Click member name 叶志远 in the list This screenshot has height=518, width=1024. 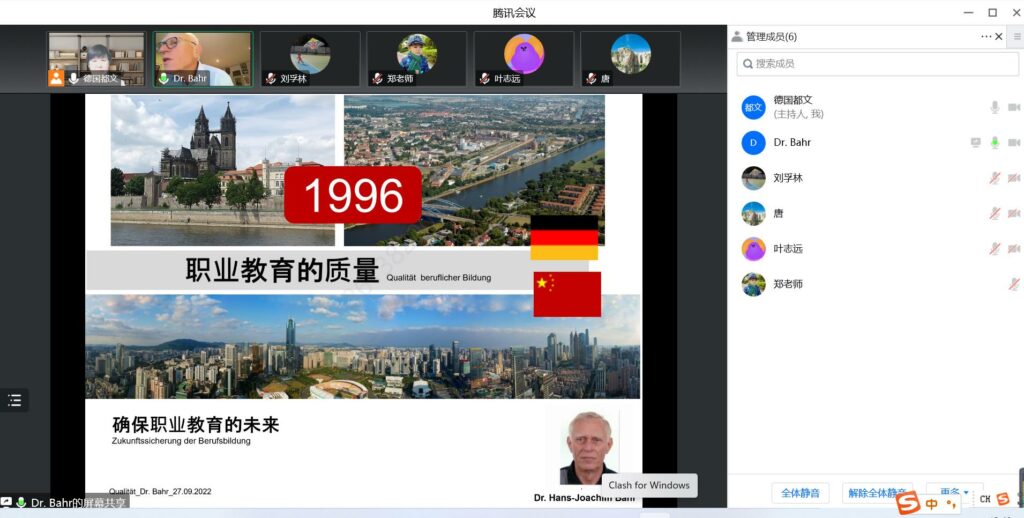(x=788, y=249)
